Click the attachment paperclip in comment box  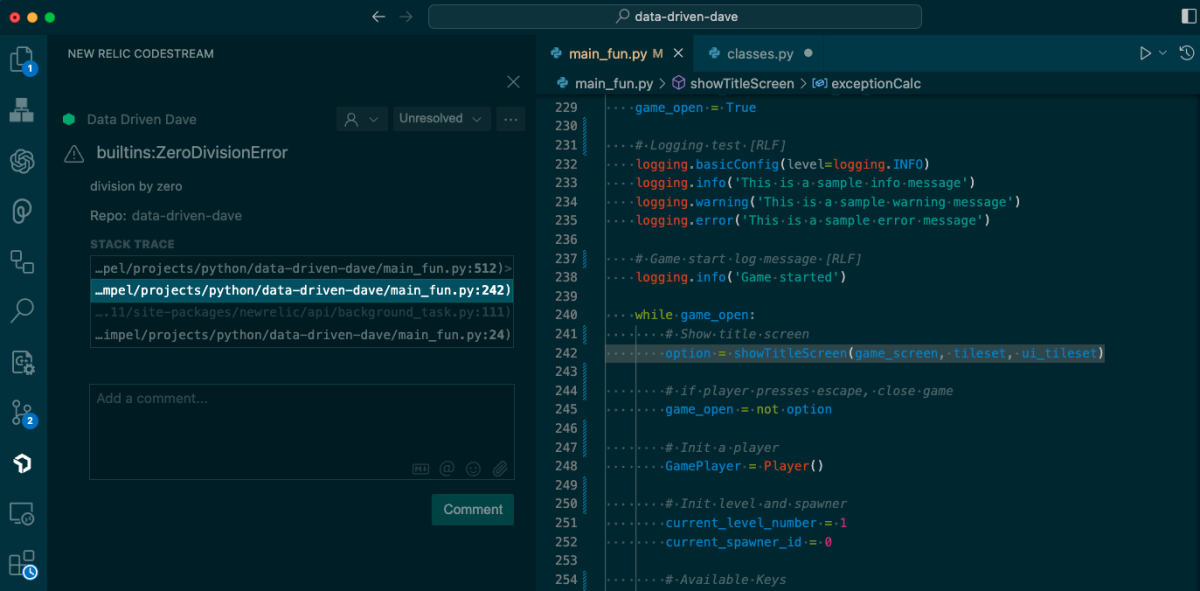499,468
